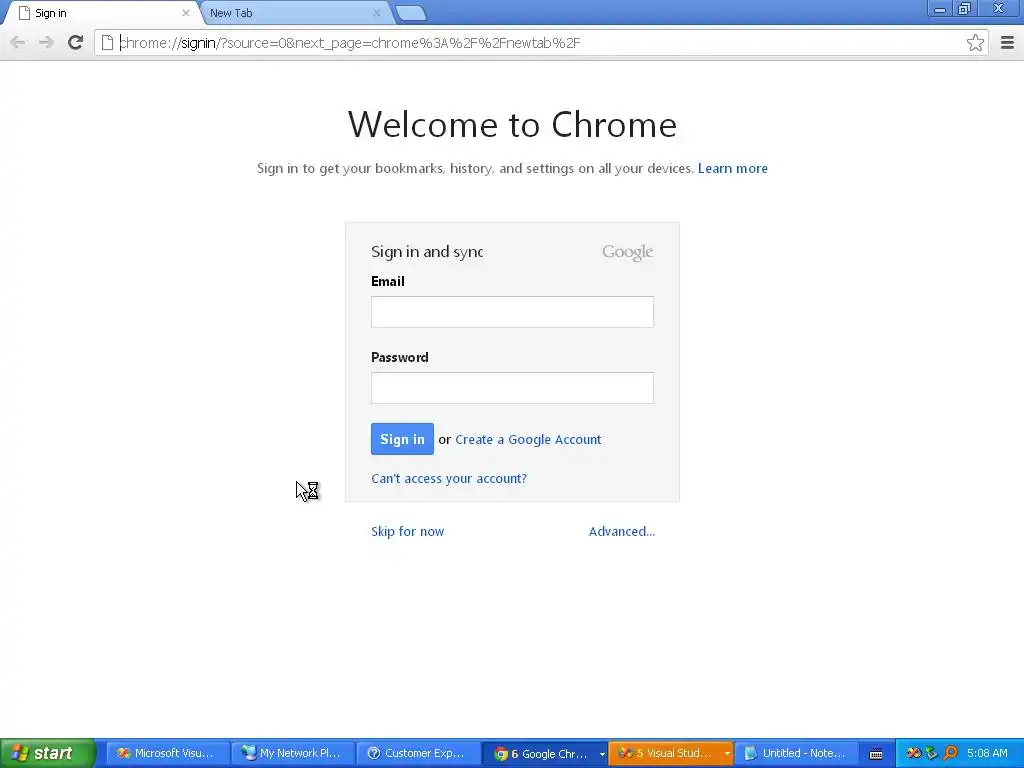Screen dimensions: 1024x768
Task: Click the 5:08 AM clock
Action: click(987, 753)
